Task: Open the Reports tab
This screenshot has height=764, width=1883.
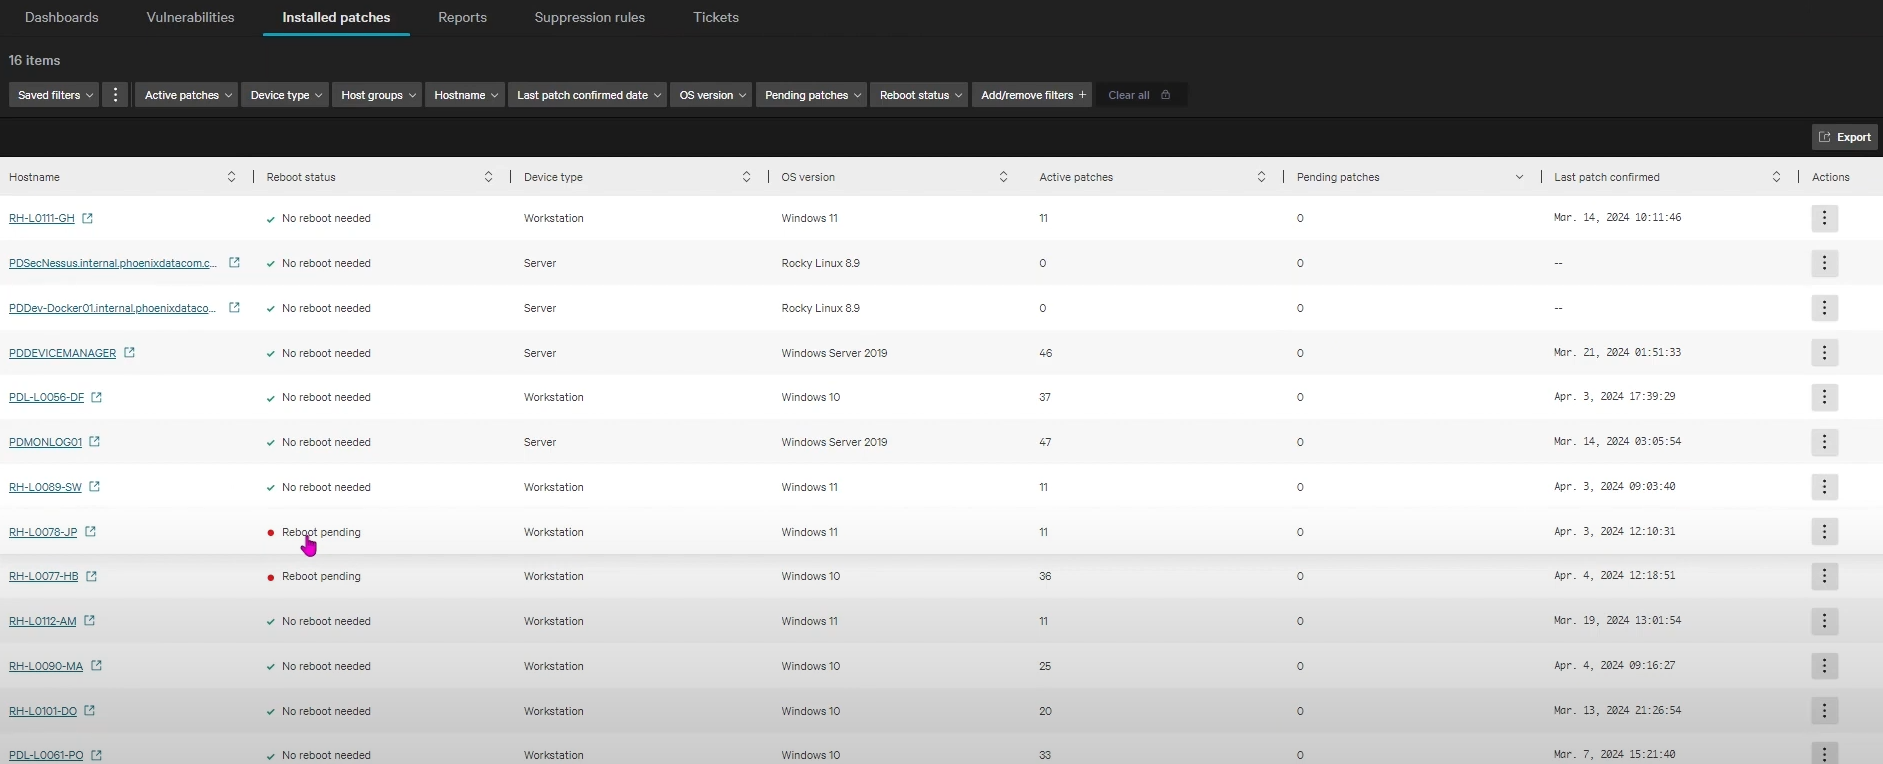Action: coord(462,17)
